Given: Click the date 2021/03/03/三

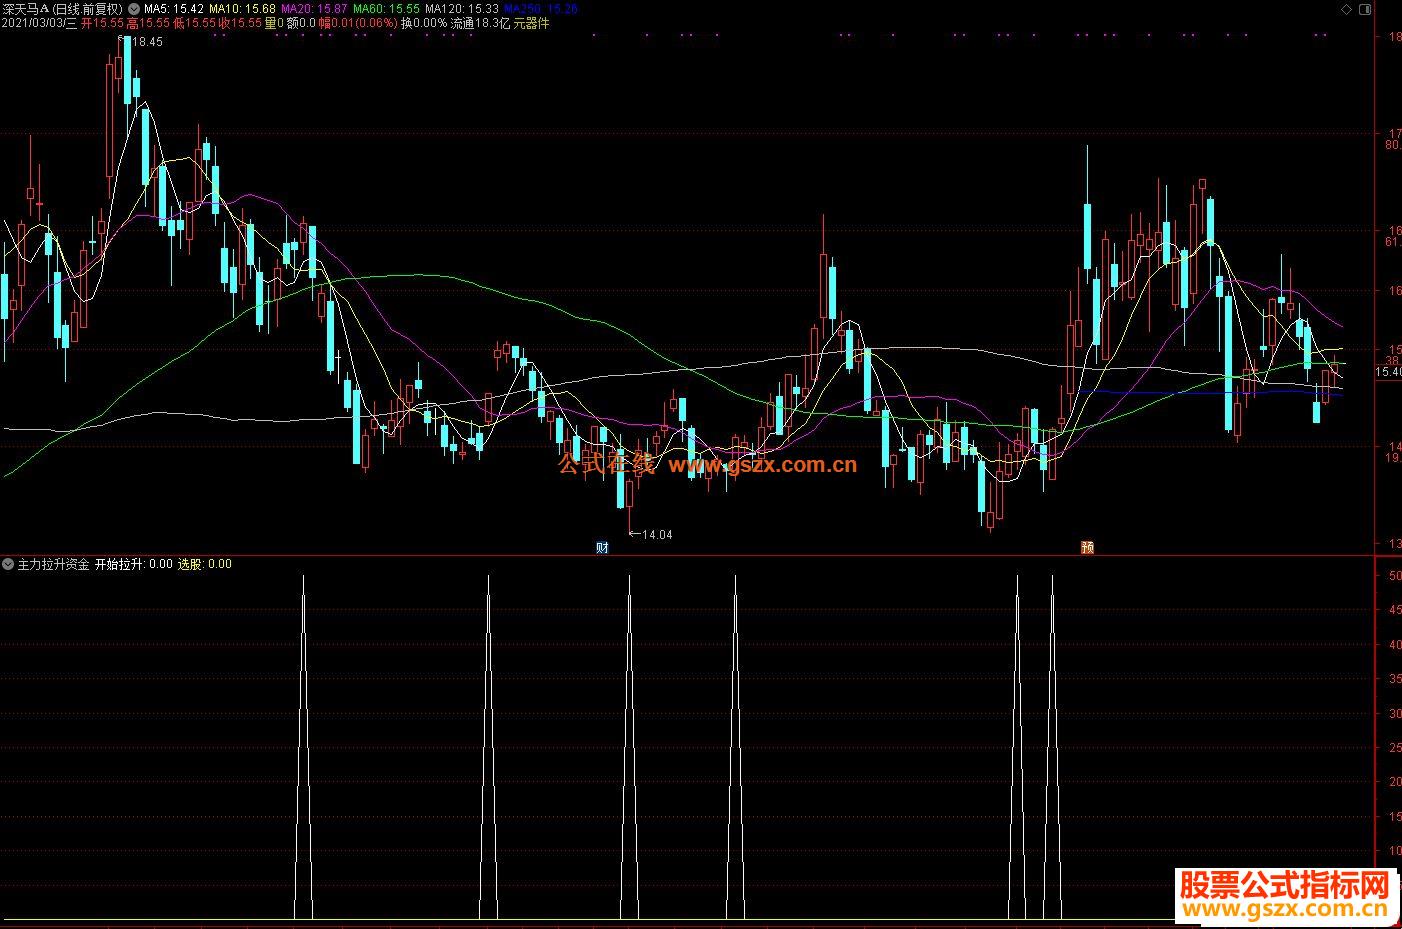Looking at the screenshot, I should 39,23.
